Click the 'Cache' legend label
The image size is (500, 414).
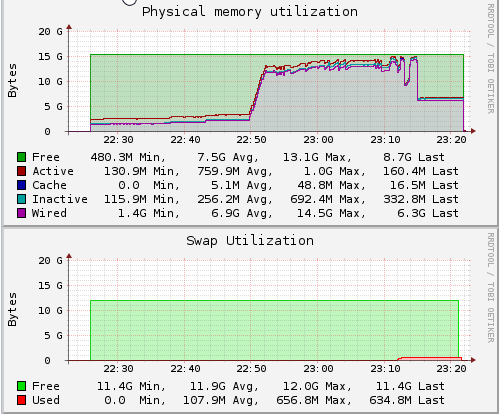point(49,185)
